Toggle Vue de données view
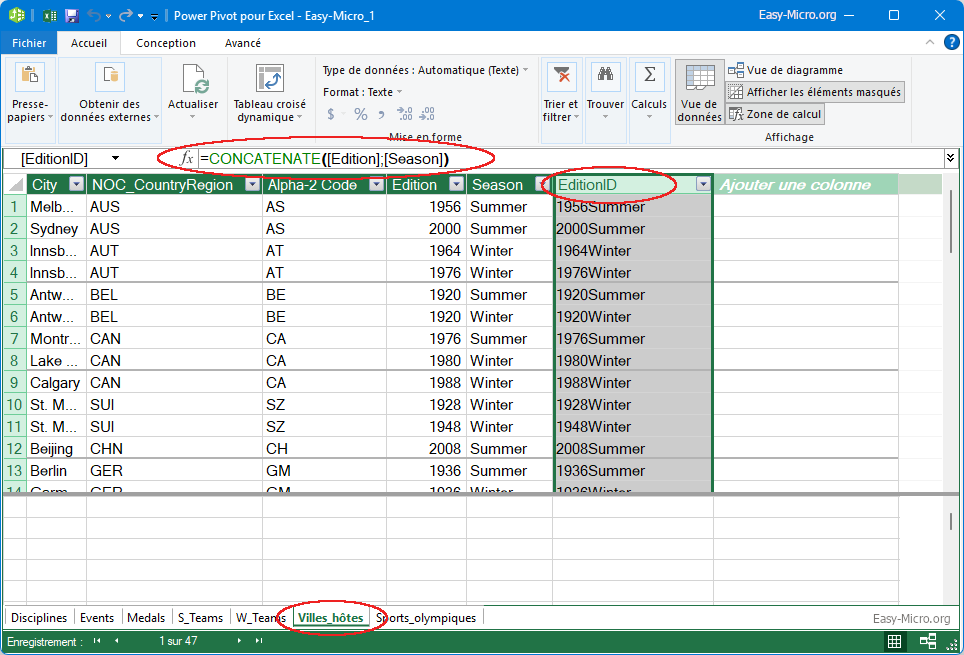Screen dimensions: 964x655 click(x=699, y=92)
